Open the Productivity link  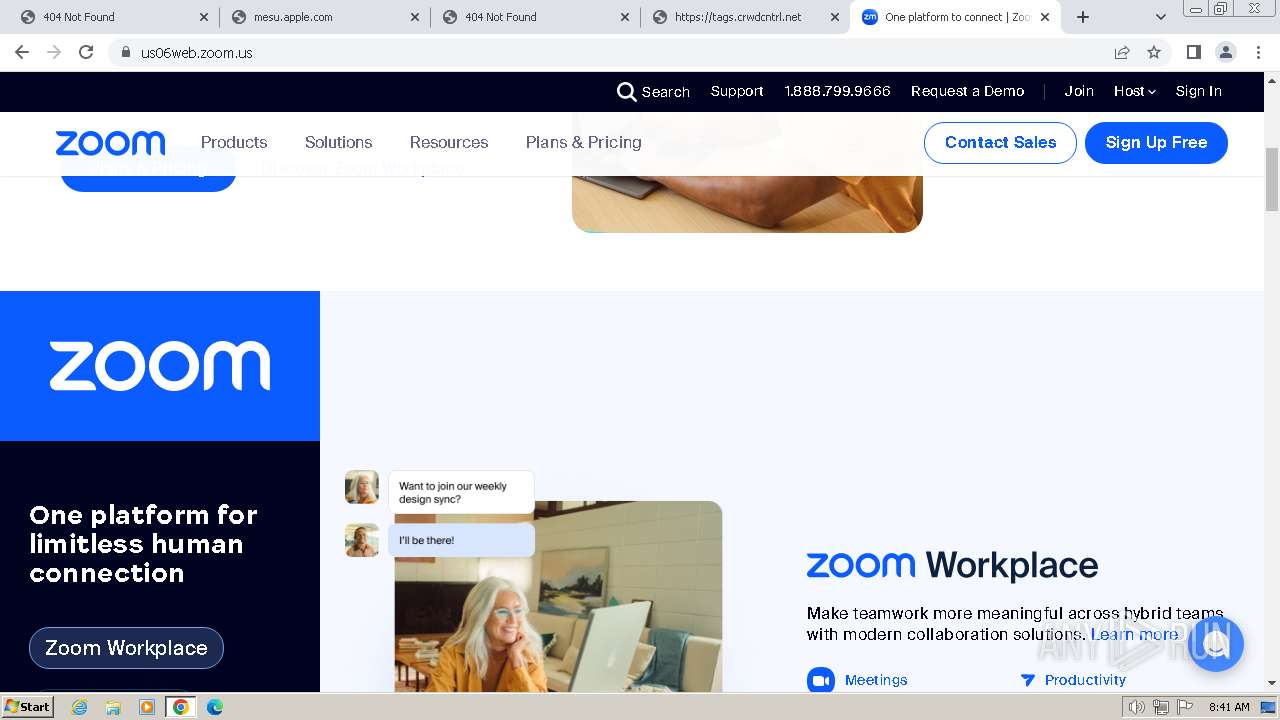coord(1085,680)
